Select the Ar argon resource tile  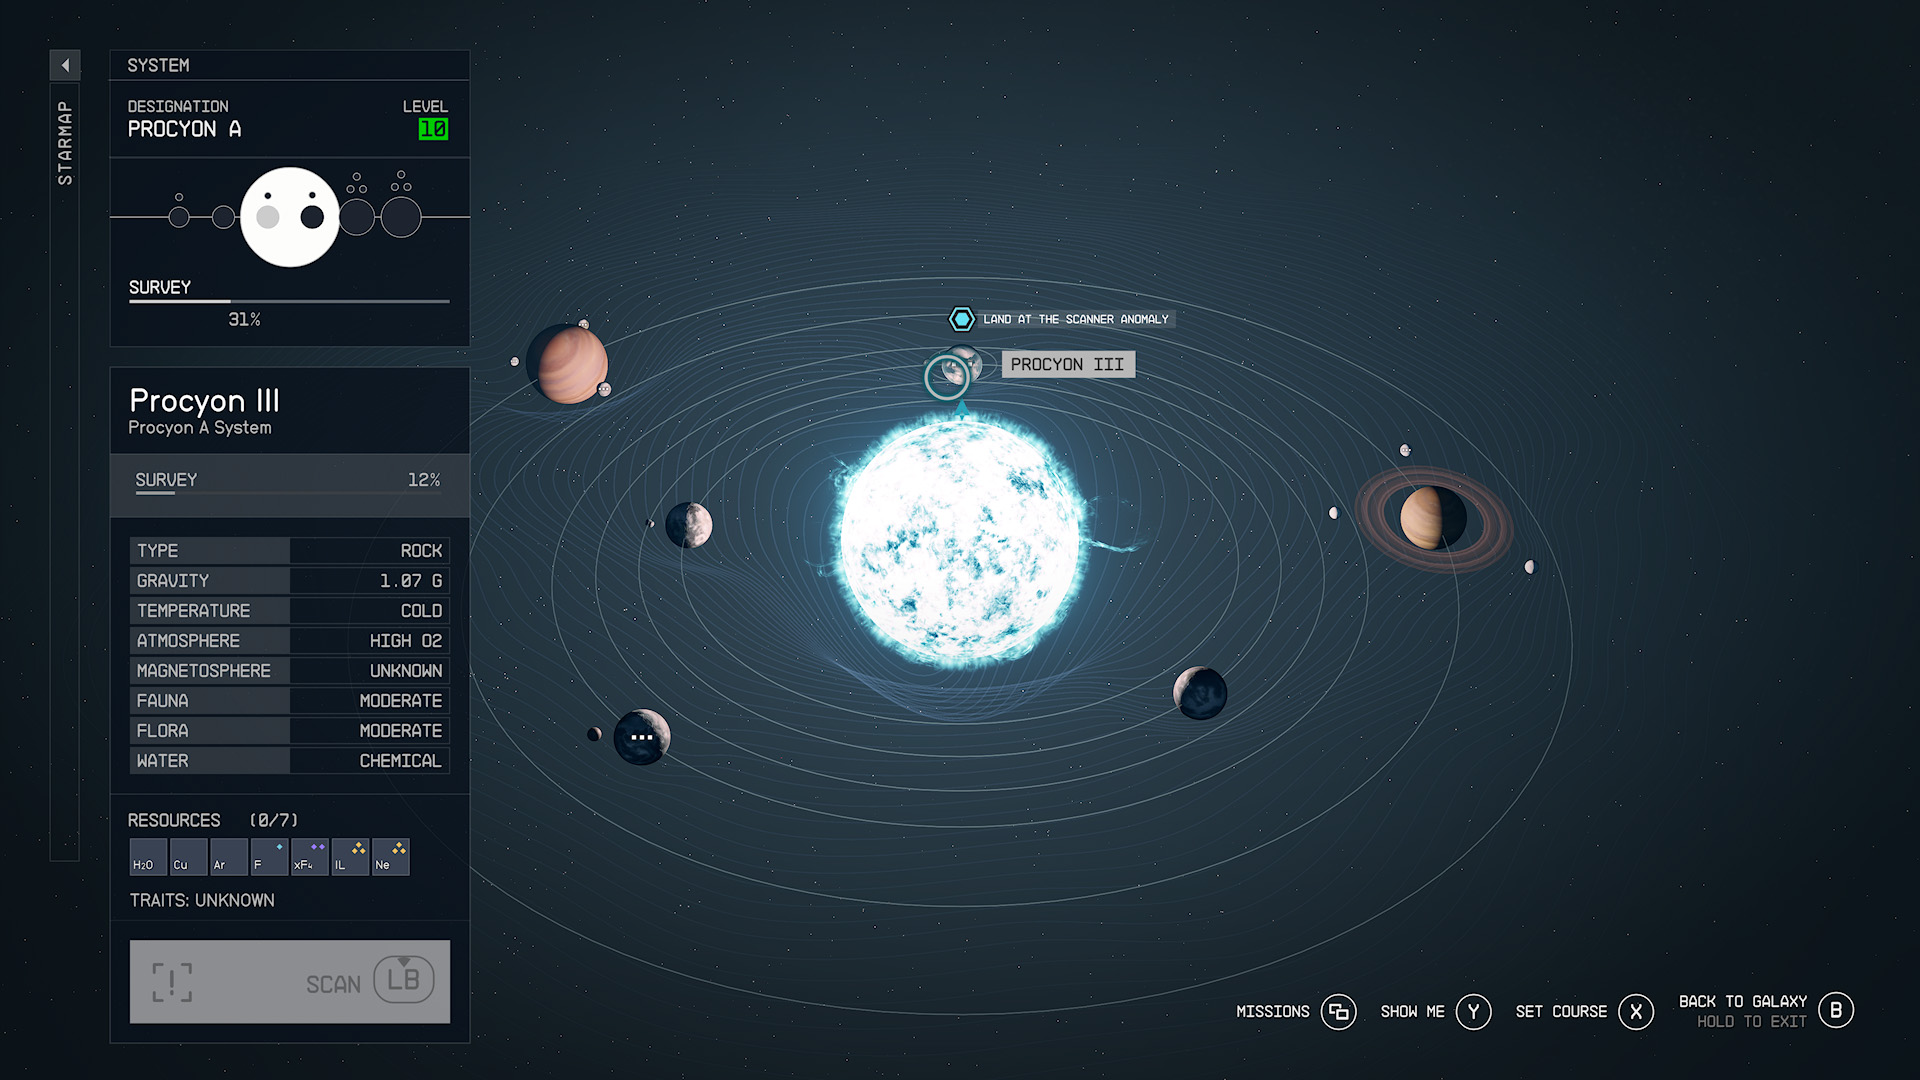[229, 857]
